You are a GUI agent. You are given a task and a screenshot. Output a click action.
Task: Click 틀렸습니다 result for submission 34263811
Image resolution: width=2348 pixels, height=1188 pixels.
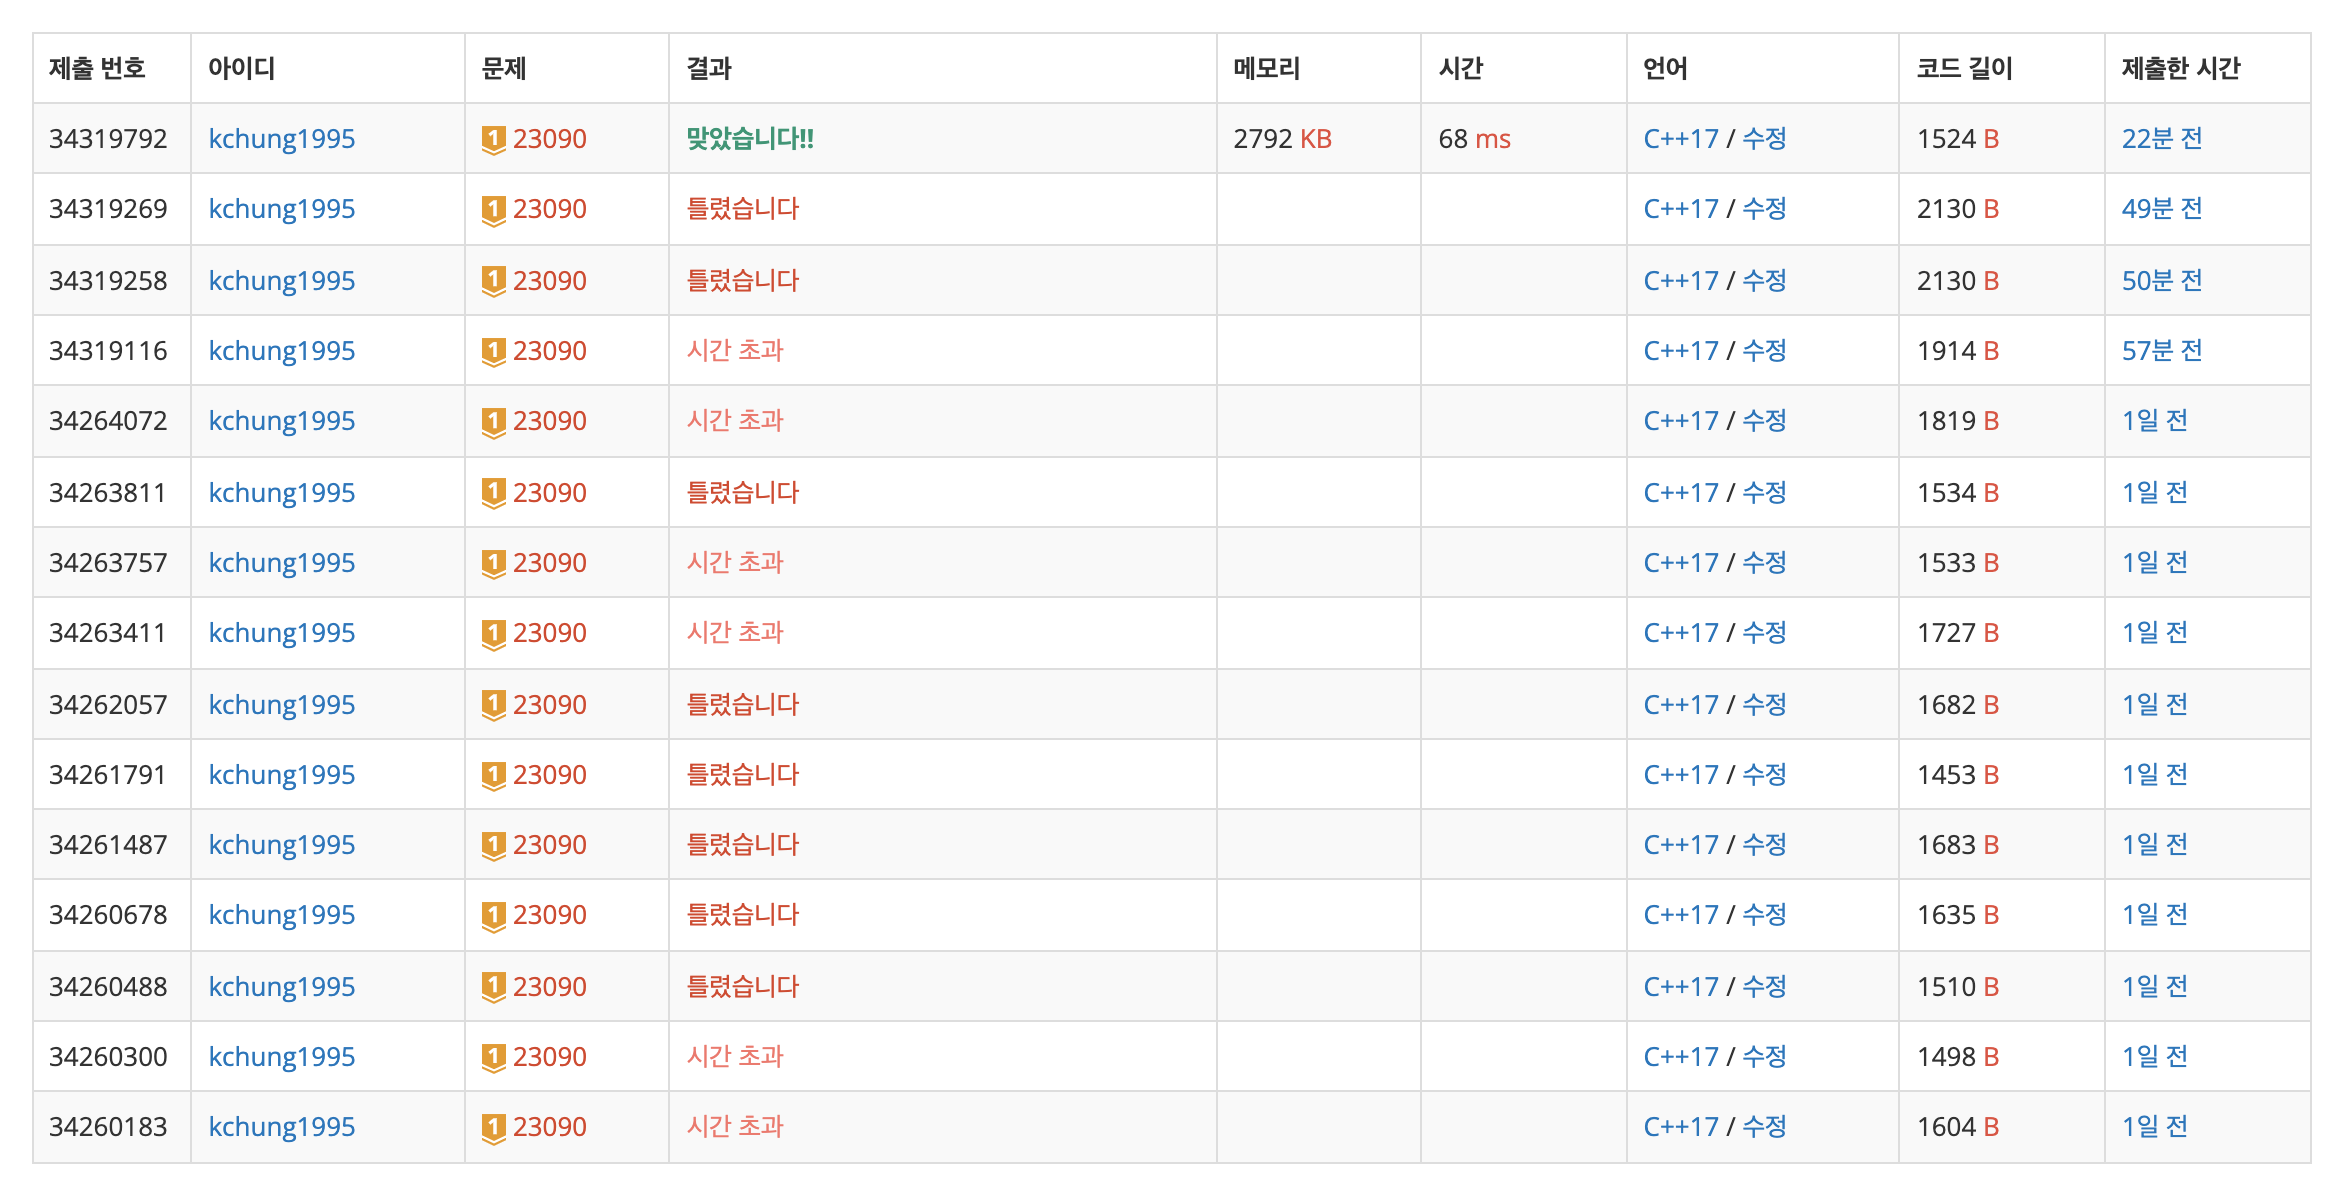742,493
